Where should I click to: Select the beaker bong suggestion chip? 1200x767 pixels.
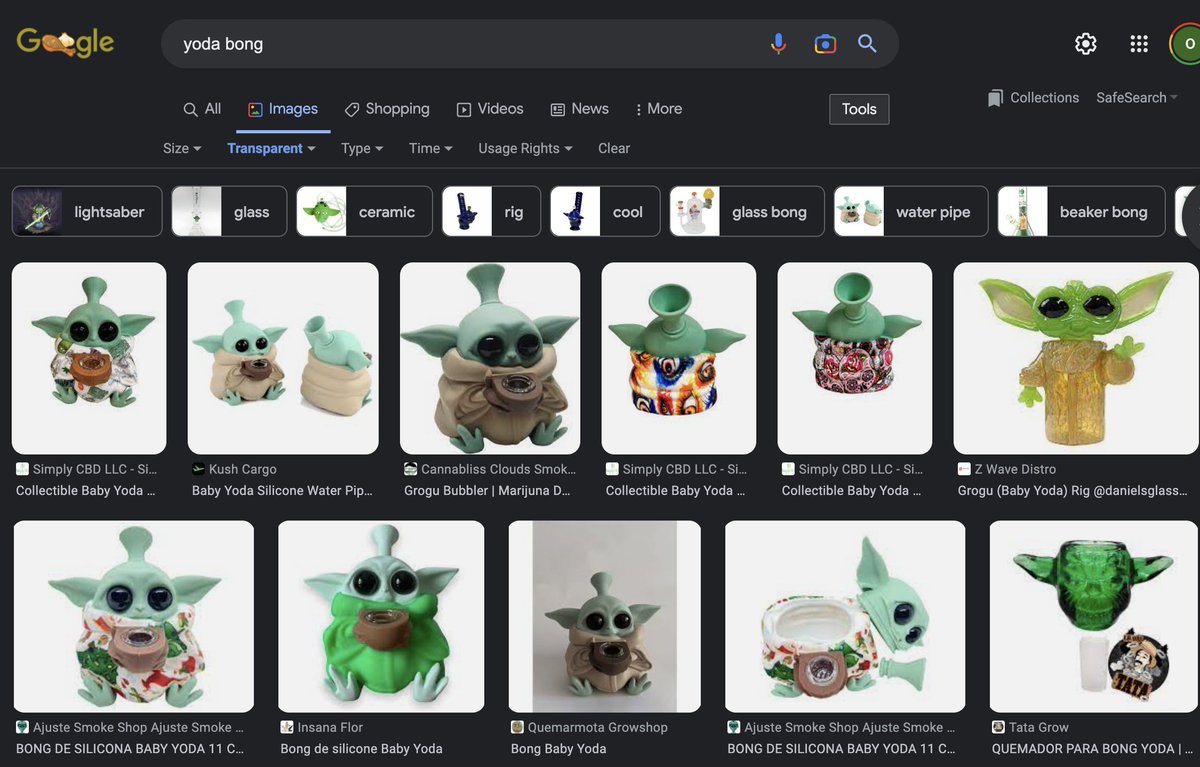(x=1081, y=211)
